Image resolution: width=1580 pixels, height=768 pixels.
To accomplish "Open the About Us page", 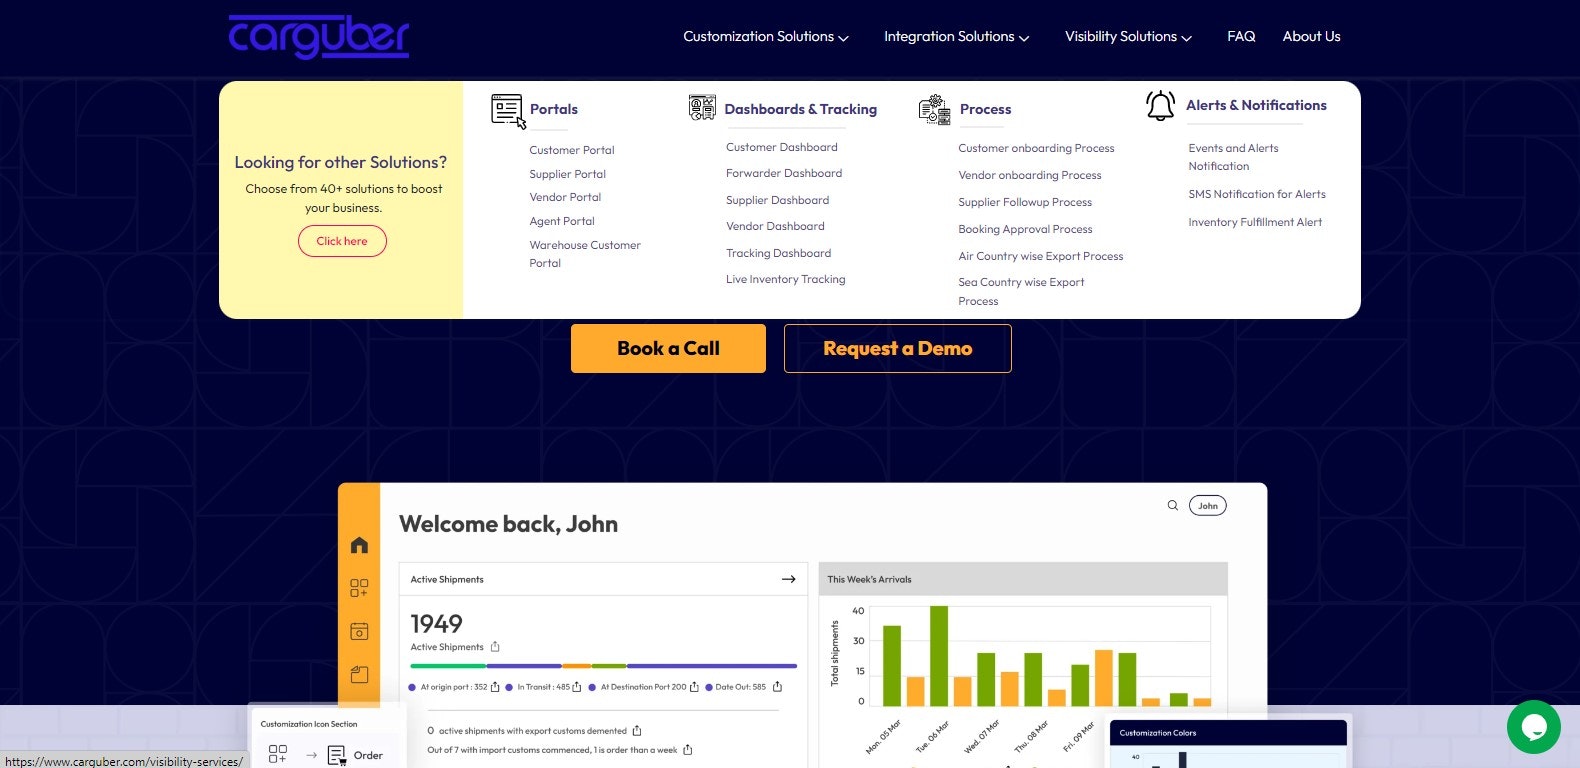I will [x=1311, y=37].
